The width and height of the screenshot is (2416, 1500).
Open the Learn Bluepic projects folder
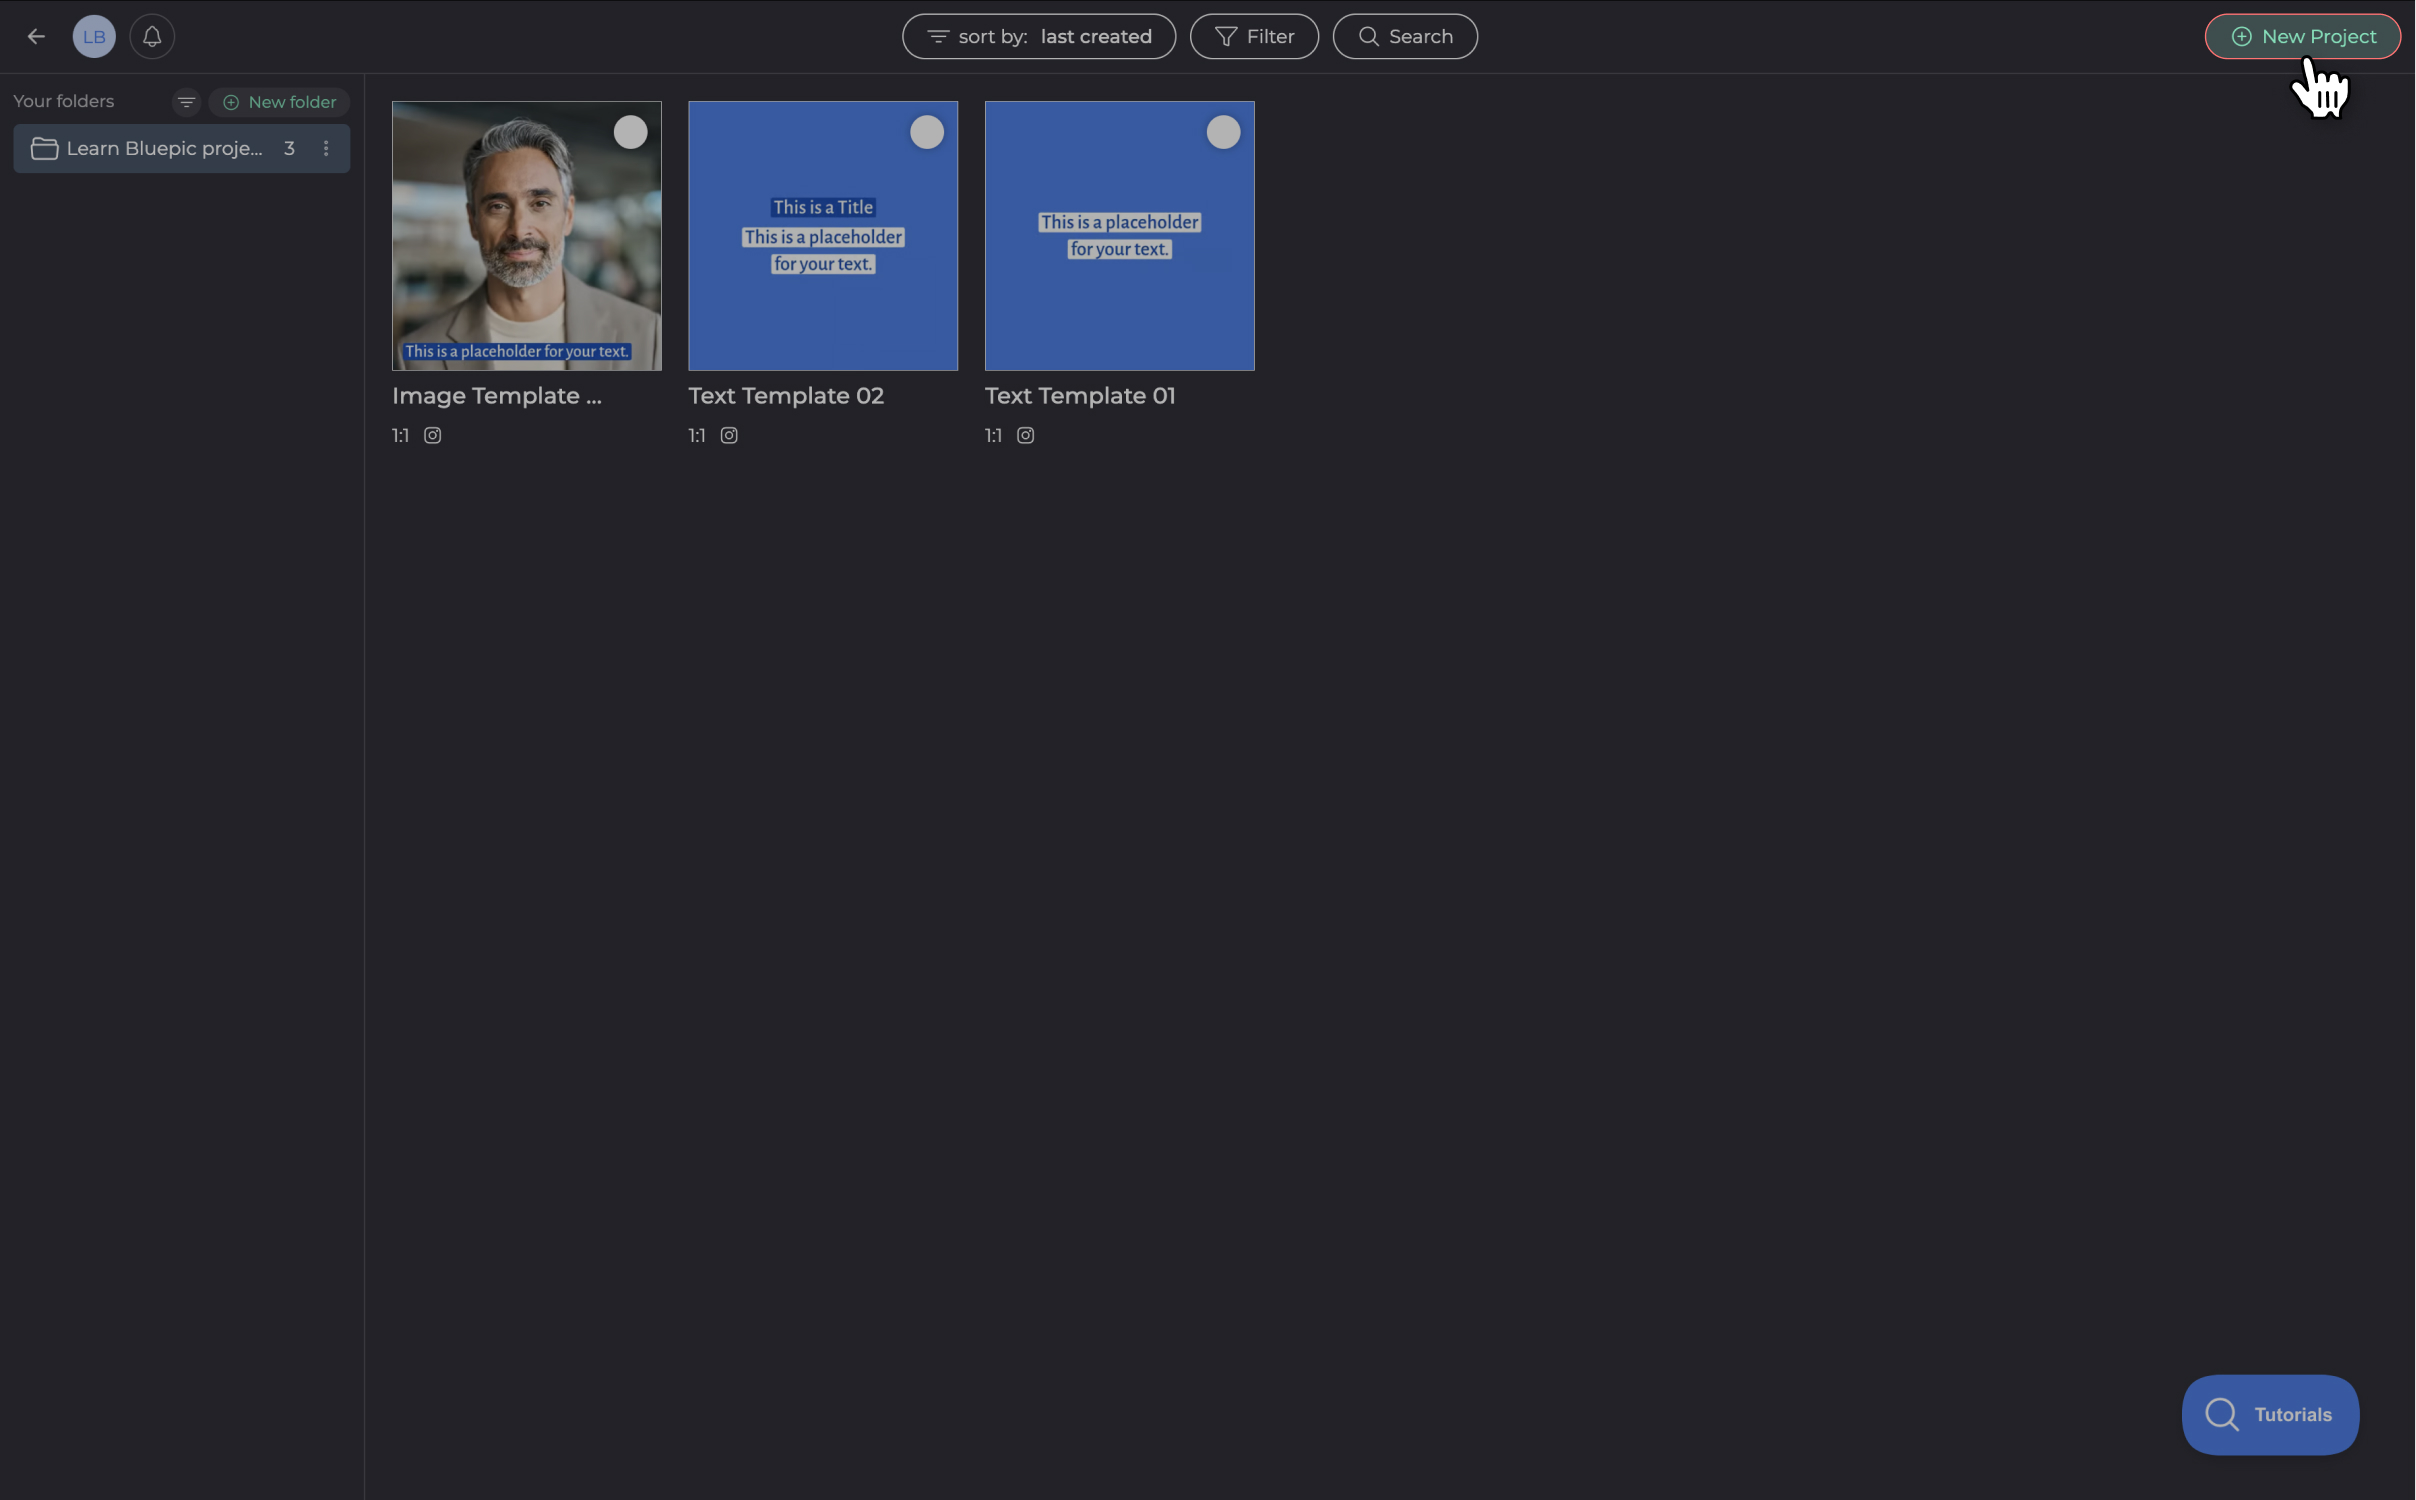pos(182,149)
